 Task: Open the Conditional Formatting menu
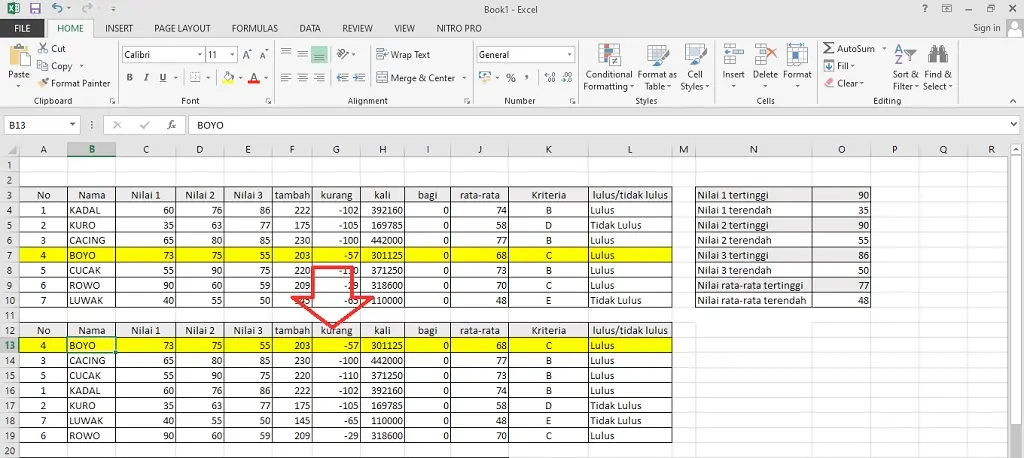click(x=609, y=68)
